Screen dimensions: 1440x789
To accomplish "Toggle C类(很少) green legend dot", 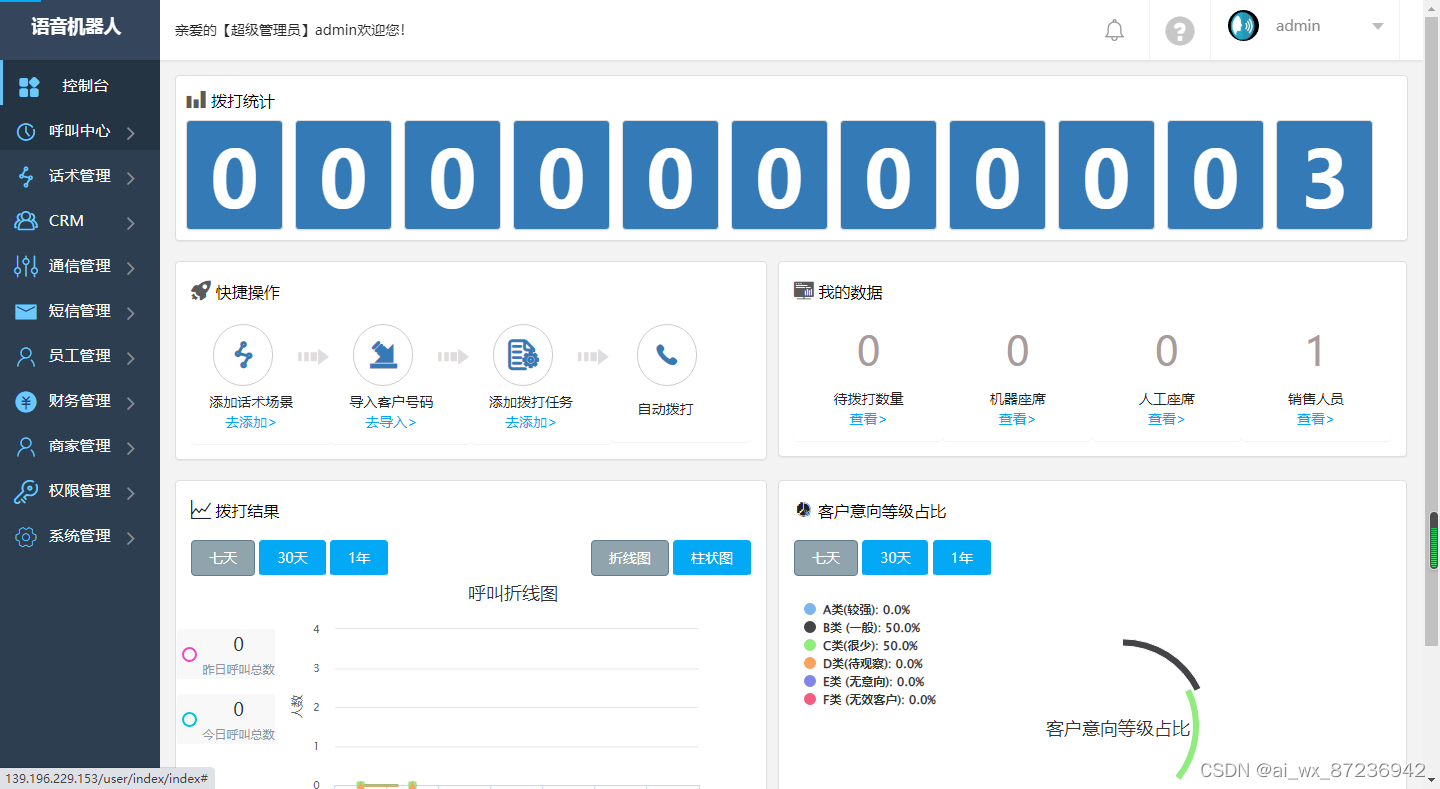I will pos(810,645).
